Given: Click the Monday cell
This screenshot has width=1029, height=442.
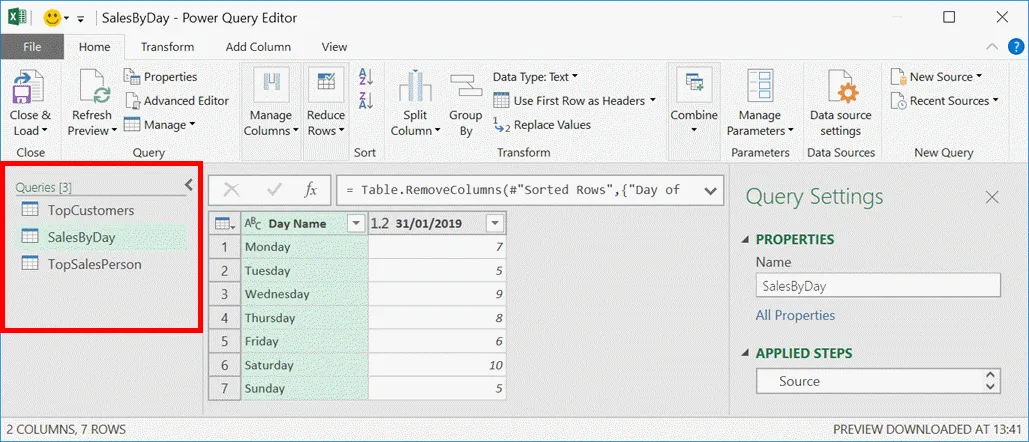Looking at the screenshot, I should coord(304,247).
